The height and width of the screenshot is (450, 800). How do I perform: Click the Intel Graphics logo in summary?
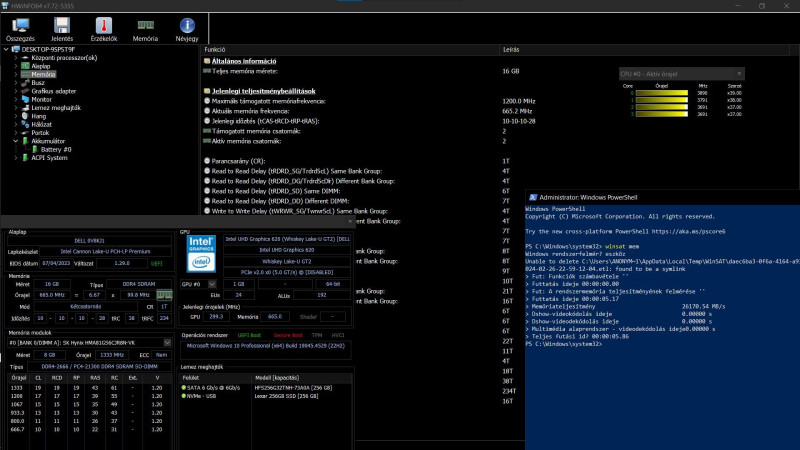coord(201,254)
